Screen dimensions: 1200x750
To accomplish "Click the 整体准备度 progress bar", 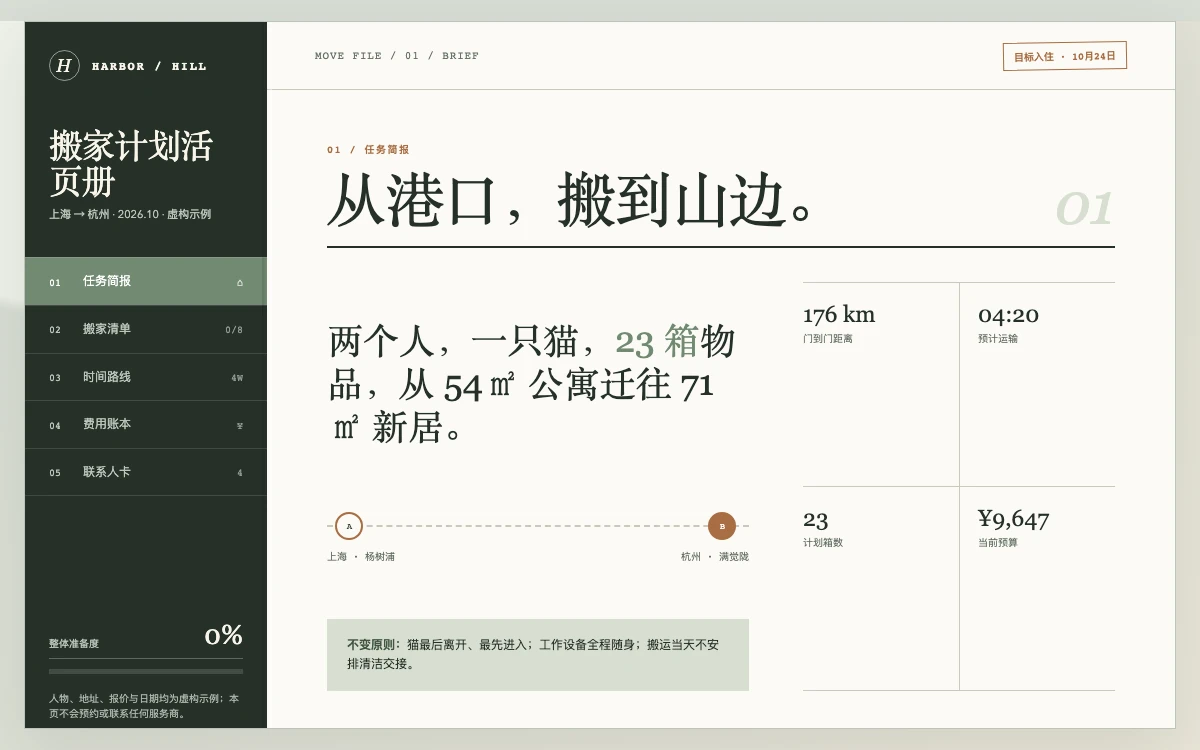I will (x=146, y=671).
